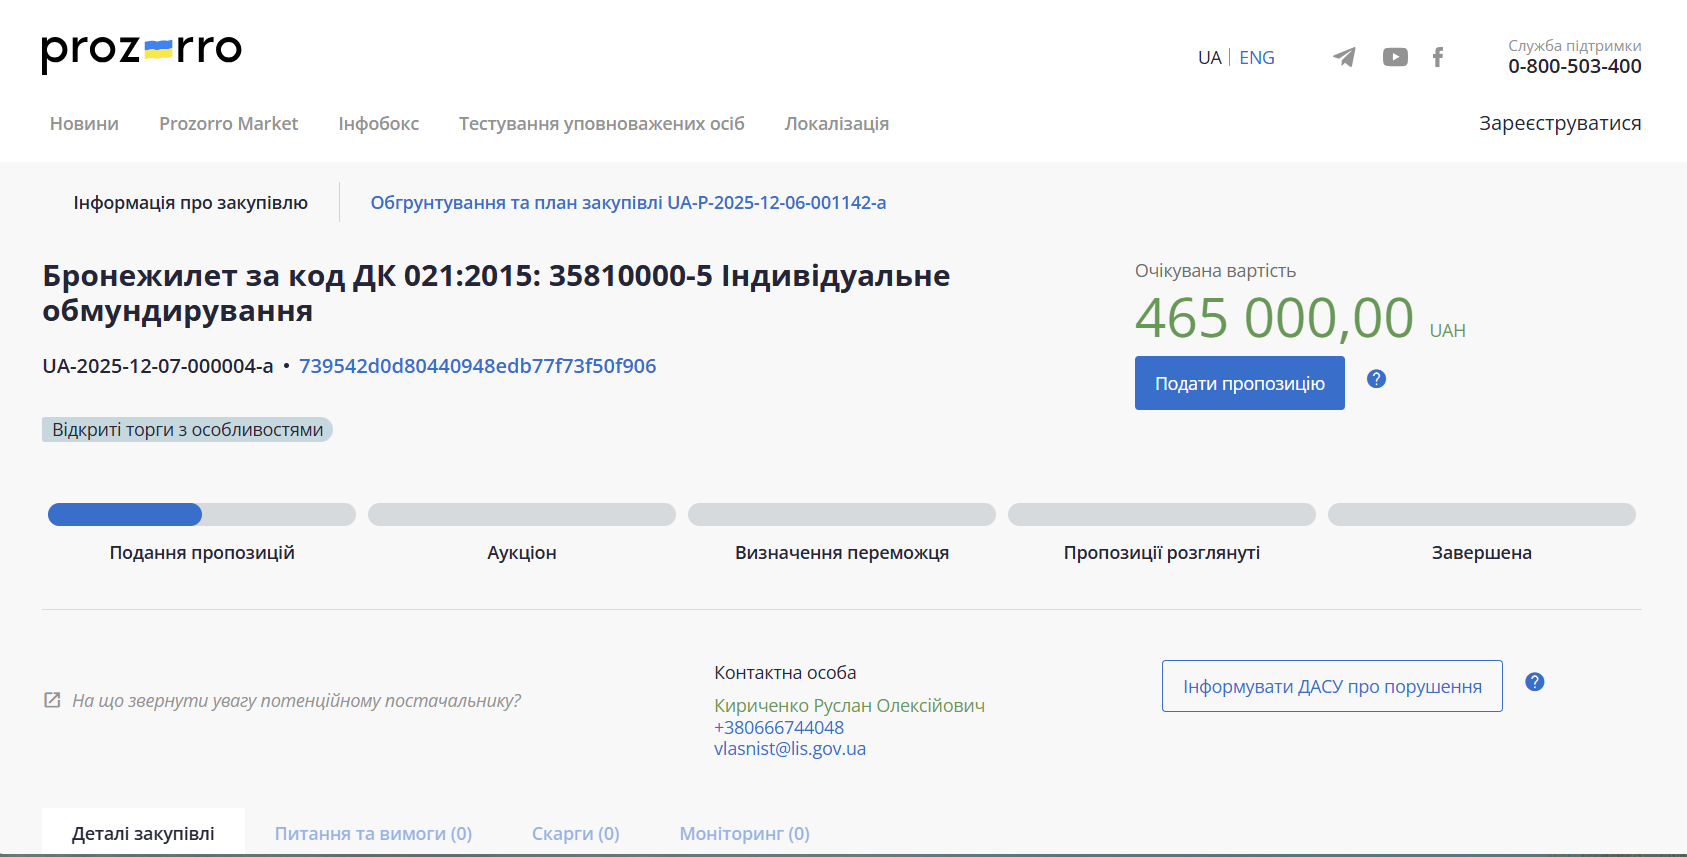Open the Telegram channel icon
Image resolution: width=1687 pixels, height=857 pixels.
(1344, 57)
